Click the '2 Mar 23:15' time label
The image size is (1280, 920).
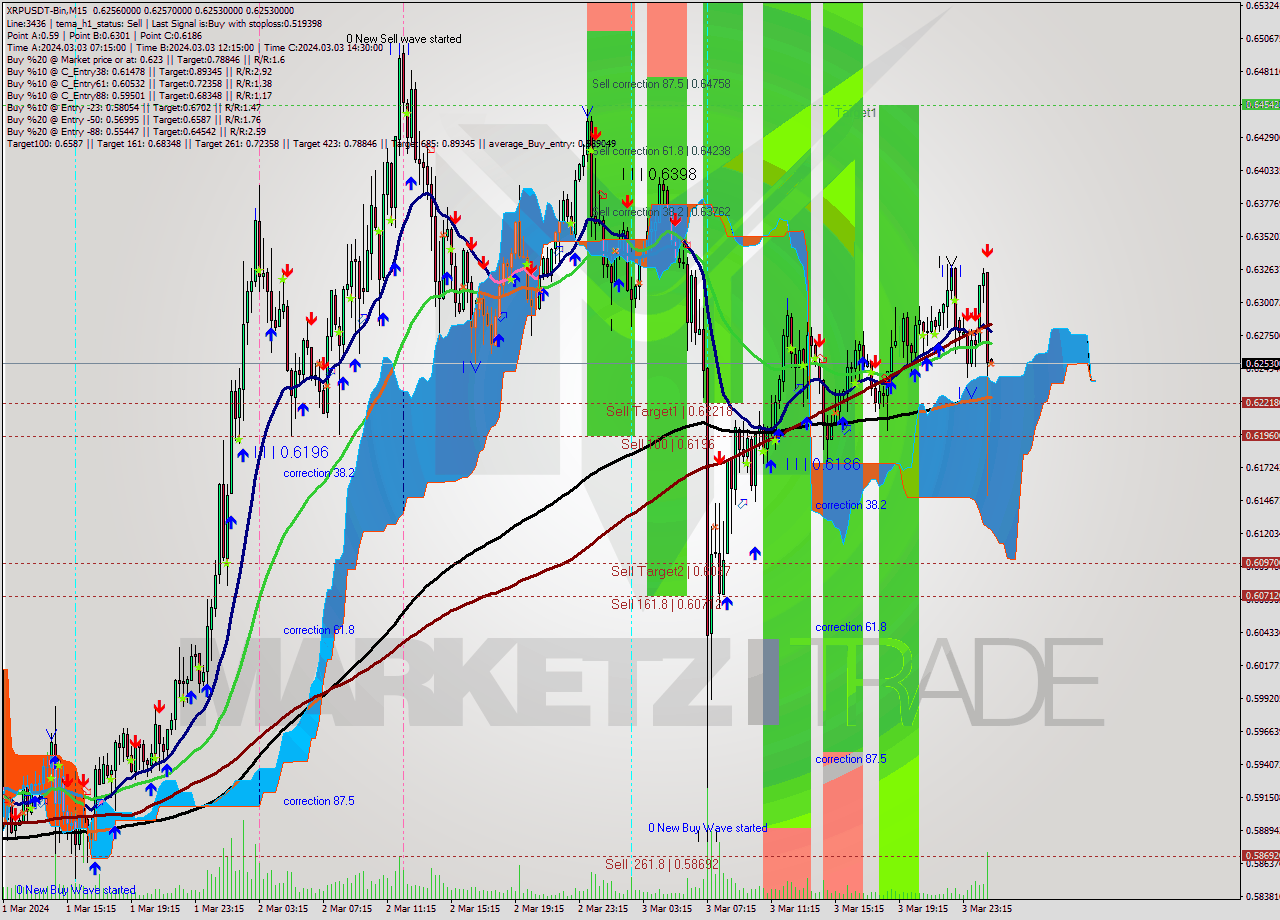[602, 909]
